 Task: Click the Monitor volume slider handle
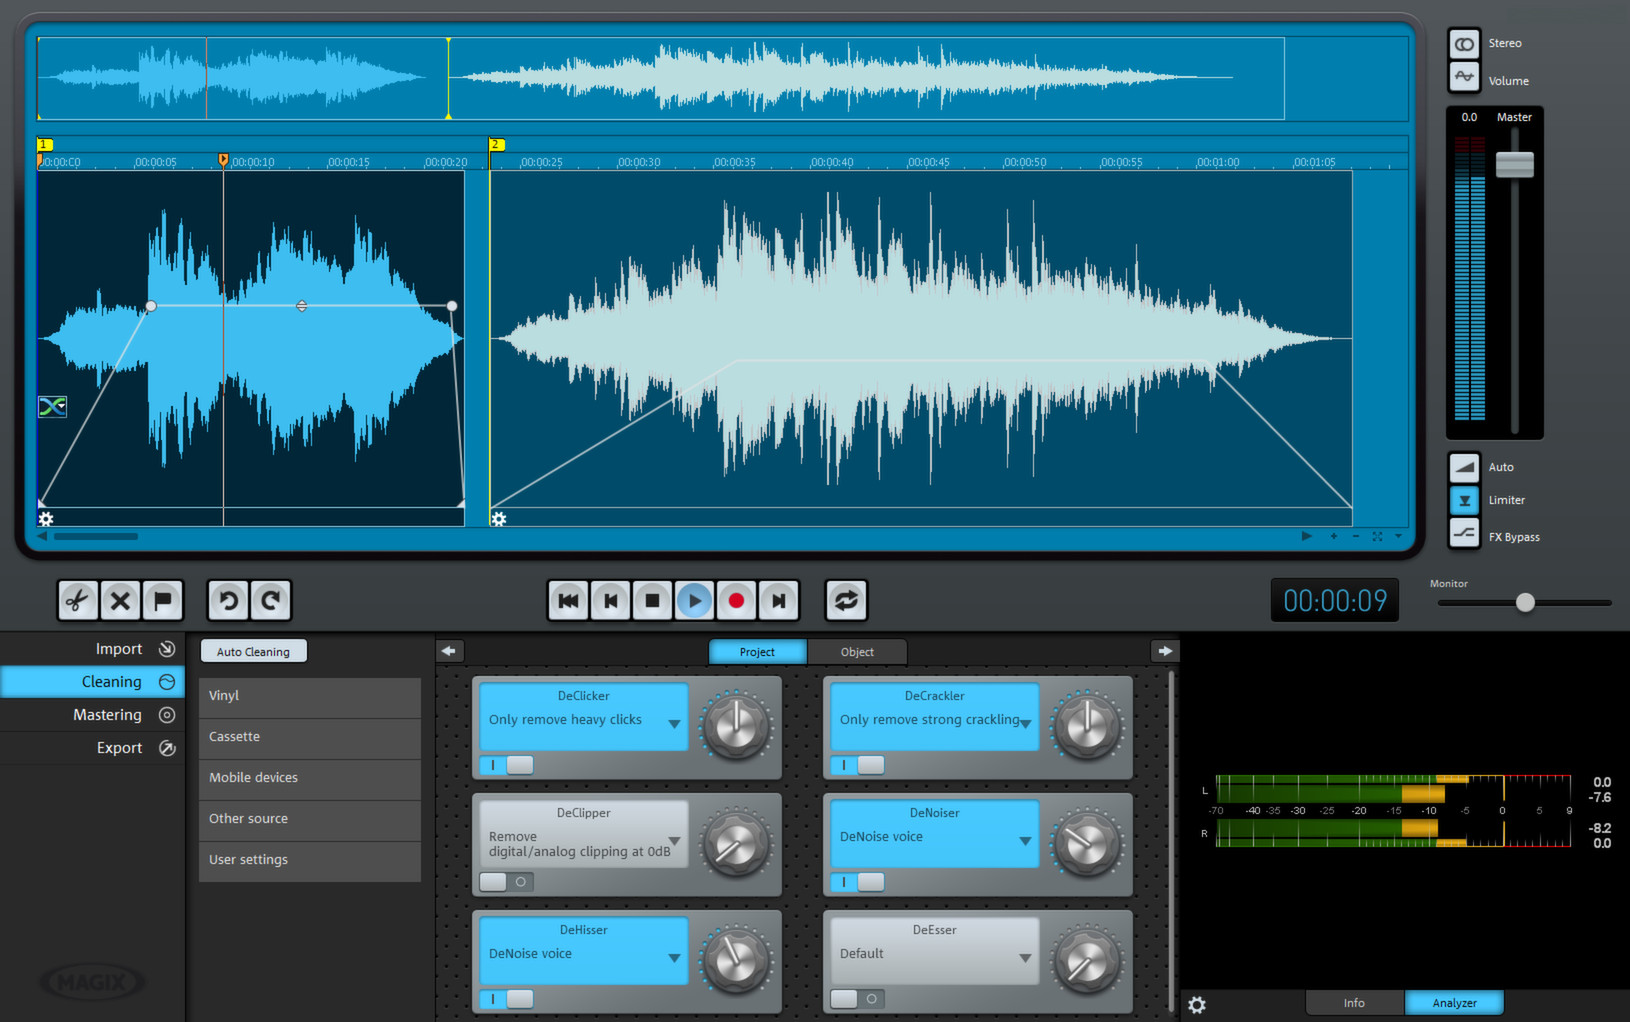1525,602
